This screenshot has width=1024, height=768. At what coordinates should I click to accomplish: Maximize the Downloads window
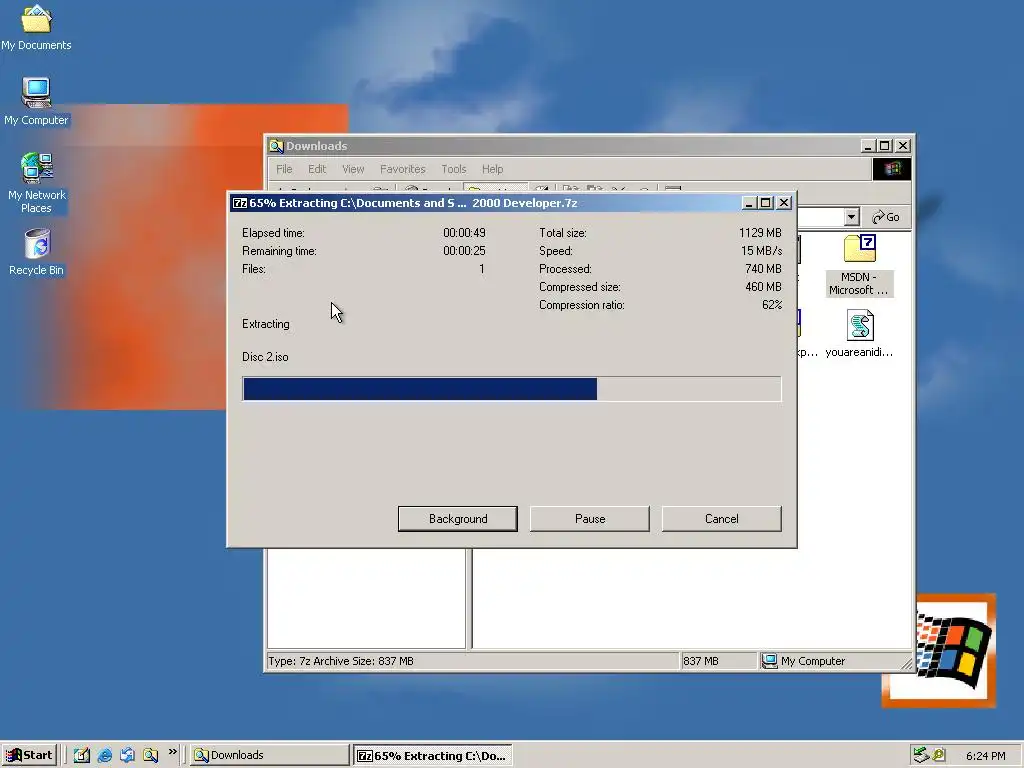click(x=885, y=146)
